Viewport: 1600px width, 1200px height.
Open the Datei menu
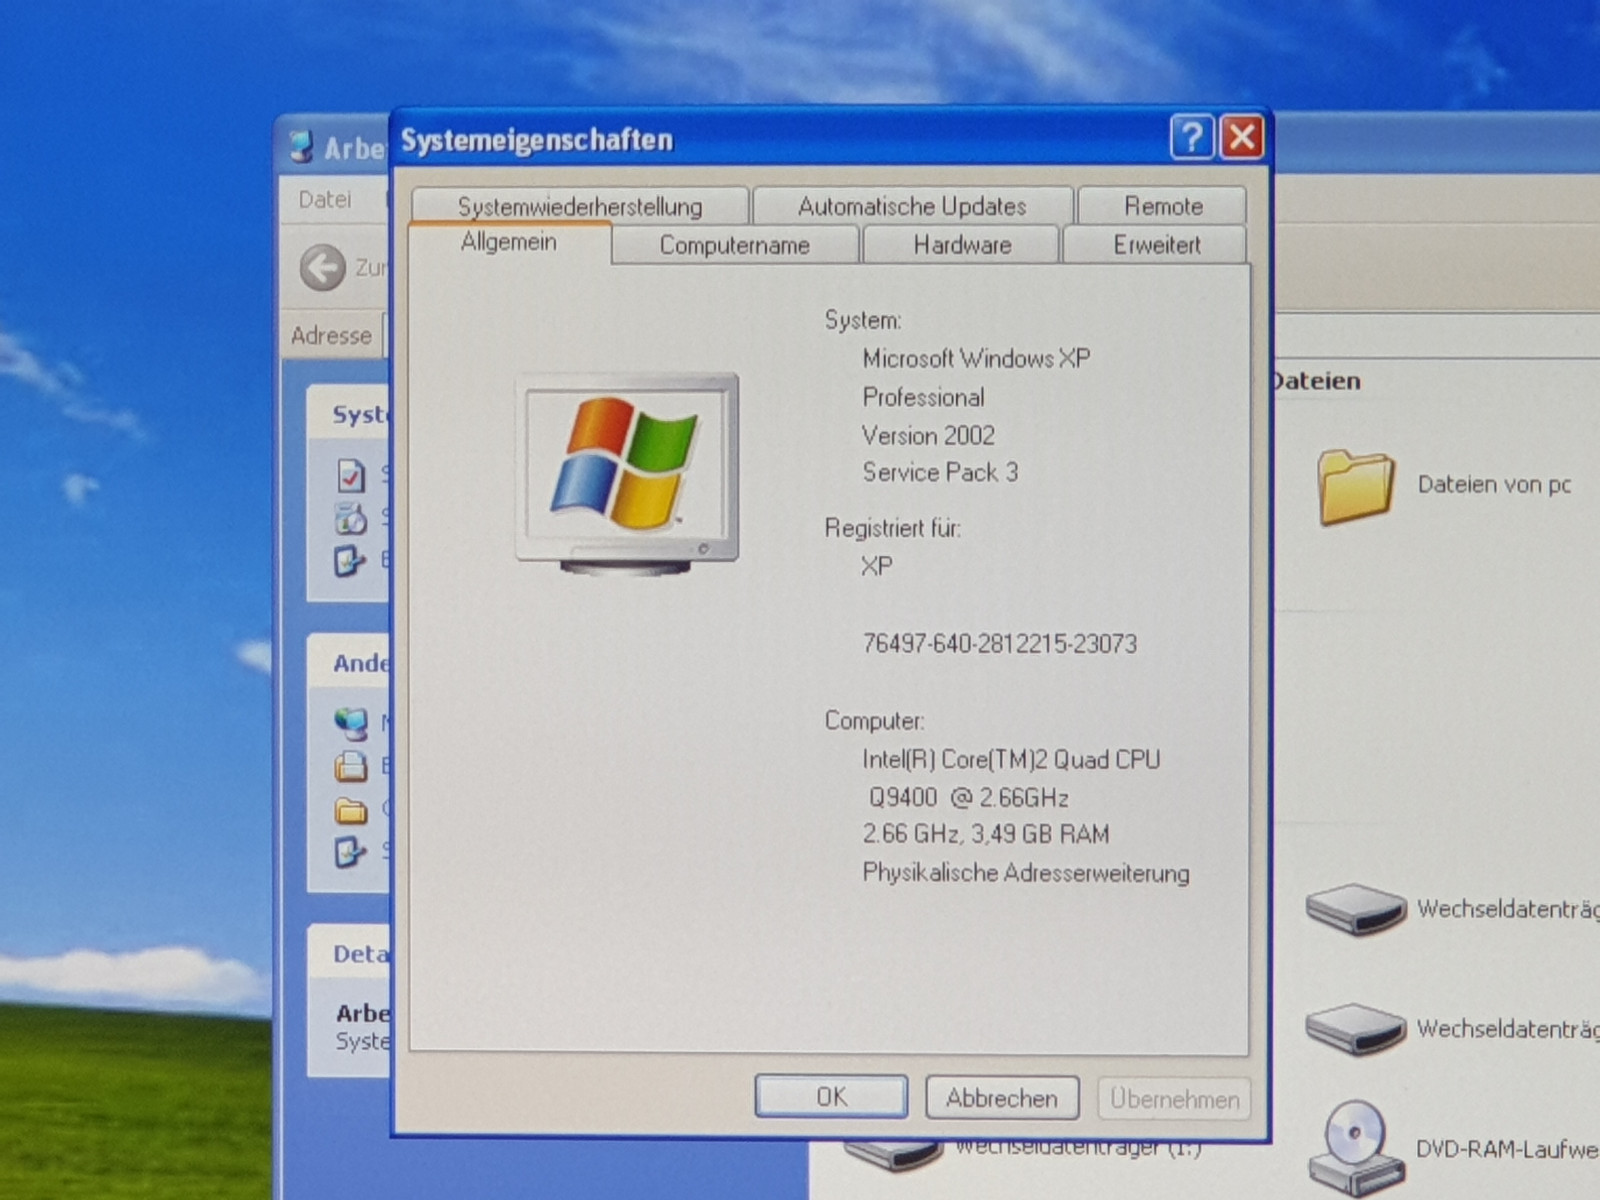(x=325, y=200)
